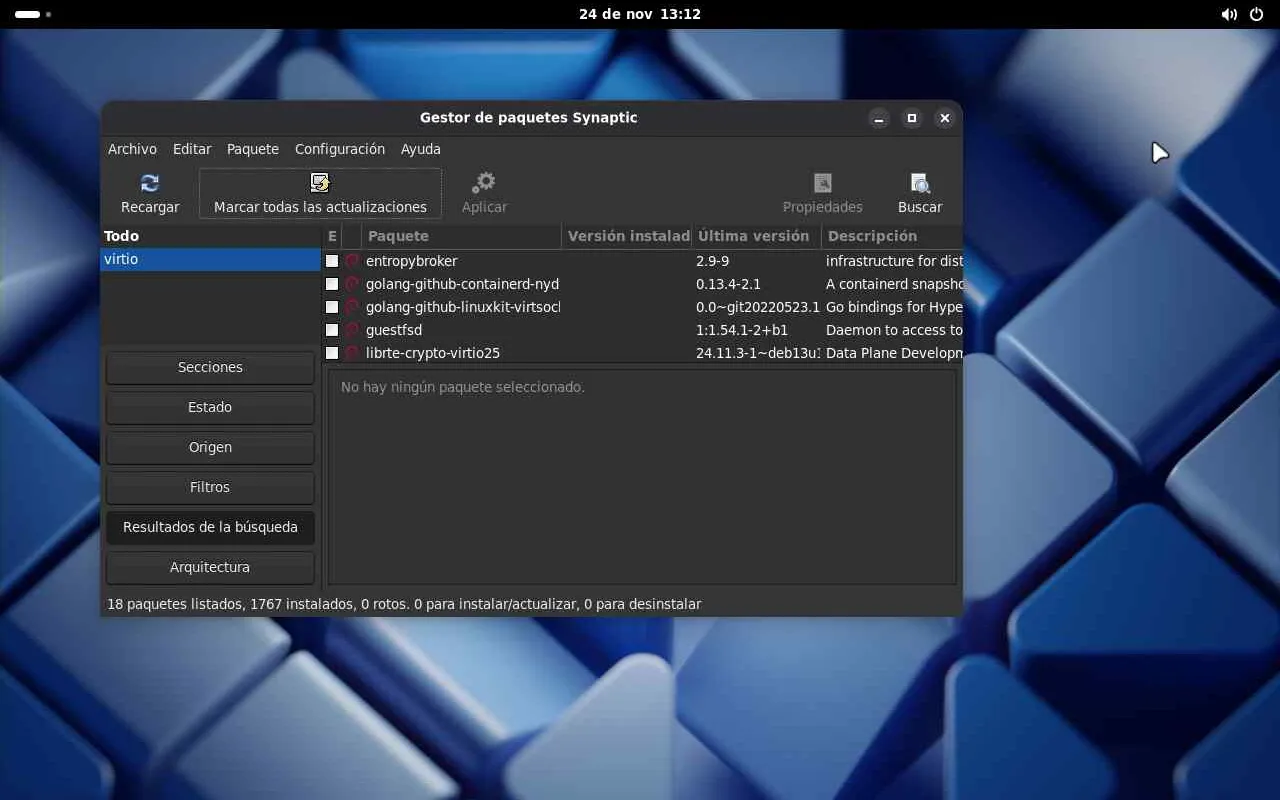The width and height of the screenshot is (1280, 800).
Task: Sort by the E status column header
Action: [x=332, y=236]
